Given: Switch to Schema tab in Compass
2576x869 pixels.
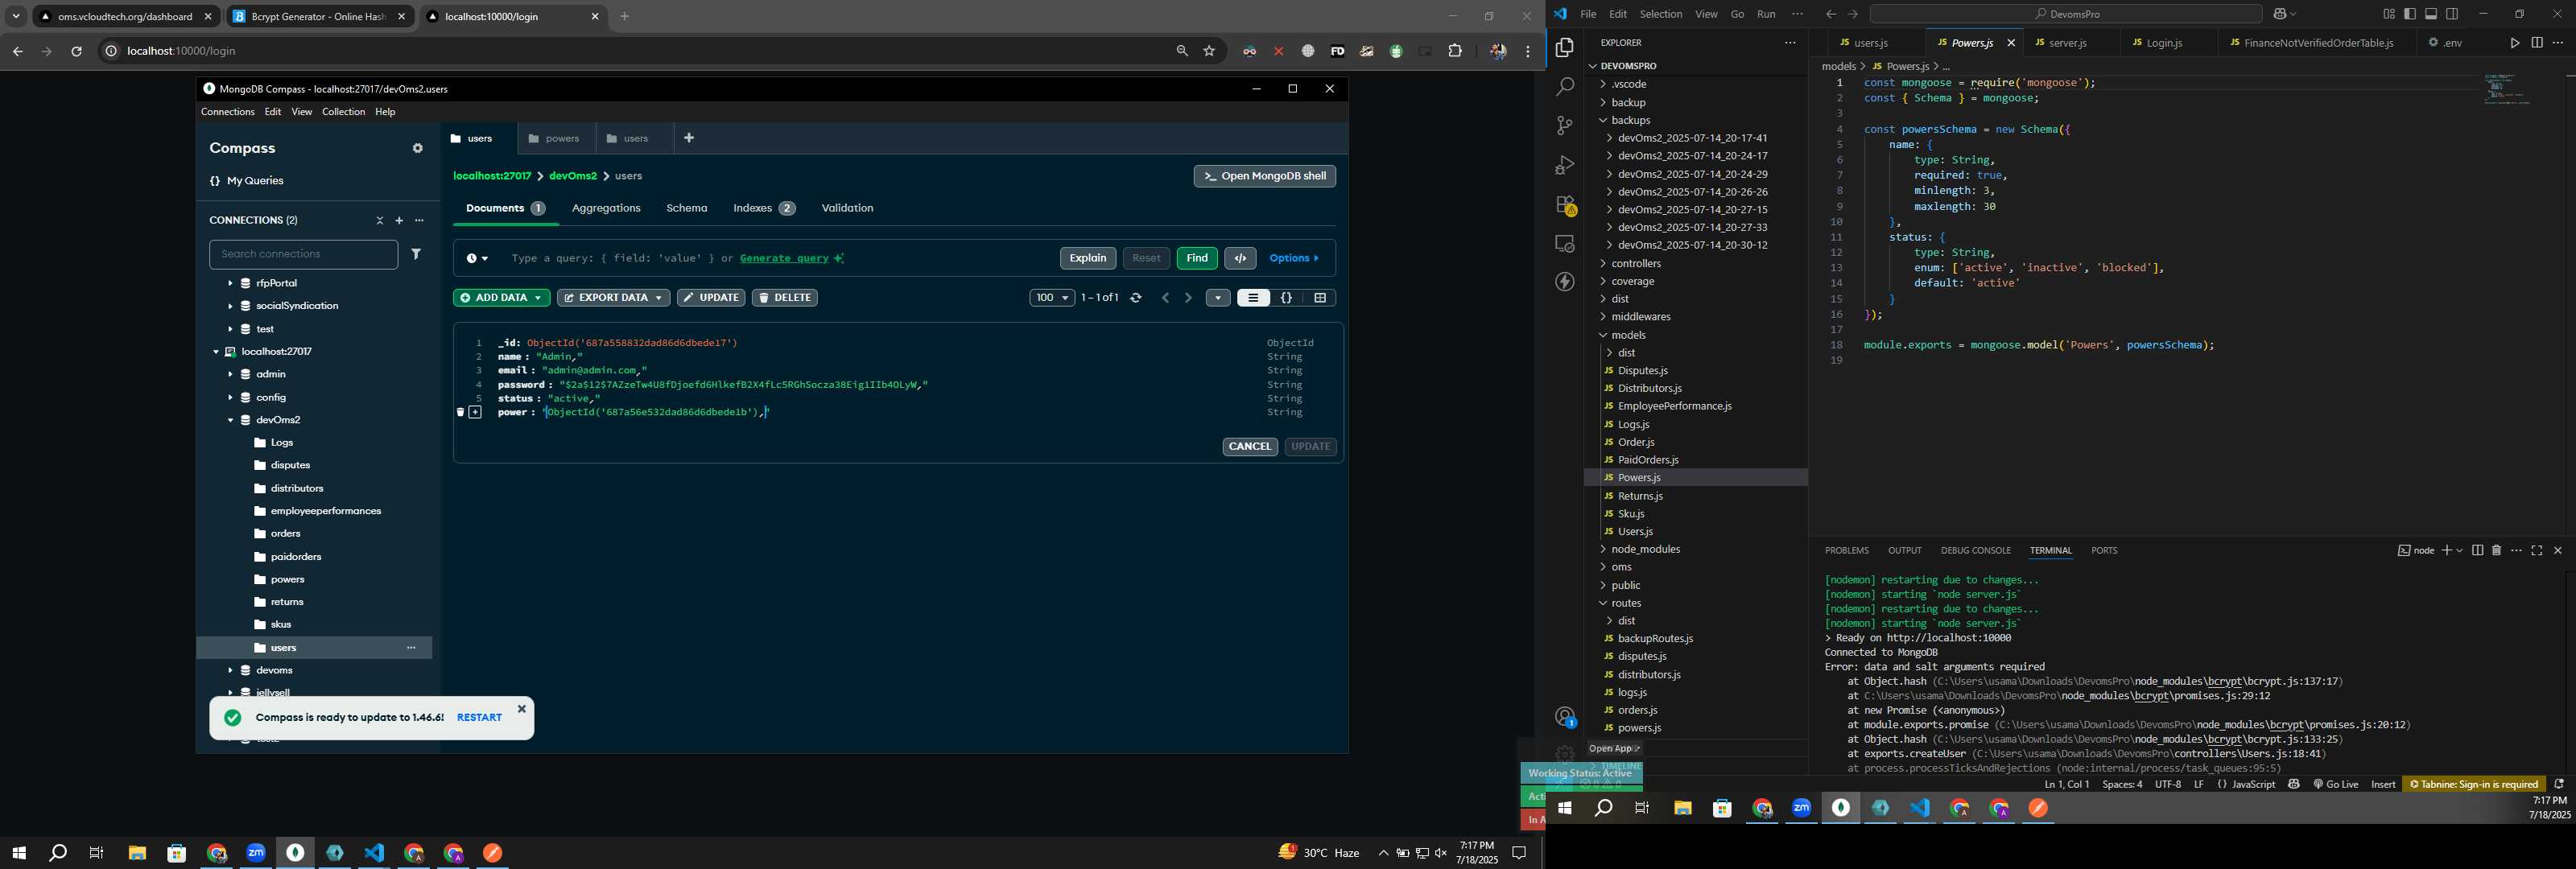Looking at the screenshot, I should click(687, 208).
